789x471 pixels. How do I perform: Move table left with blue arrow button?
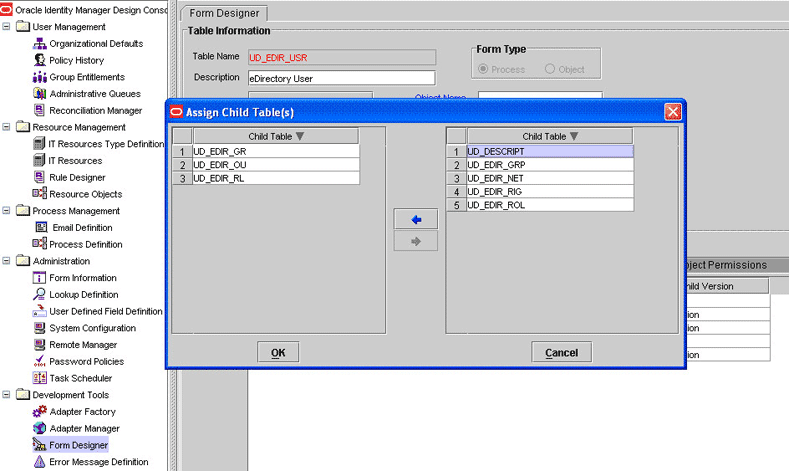(x=416, y=219)
